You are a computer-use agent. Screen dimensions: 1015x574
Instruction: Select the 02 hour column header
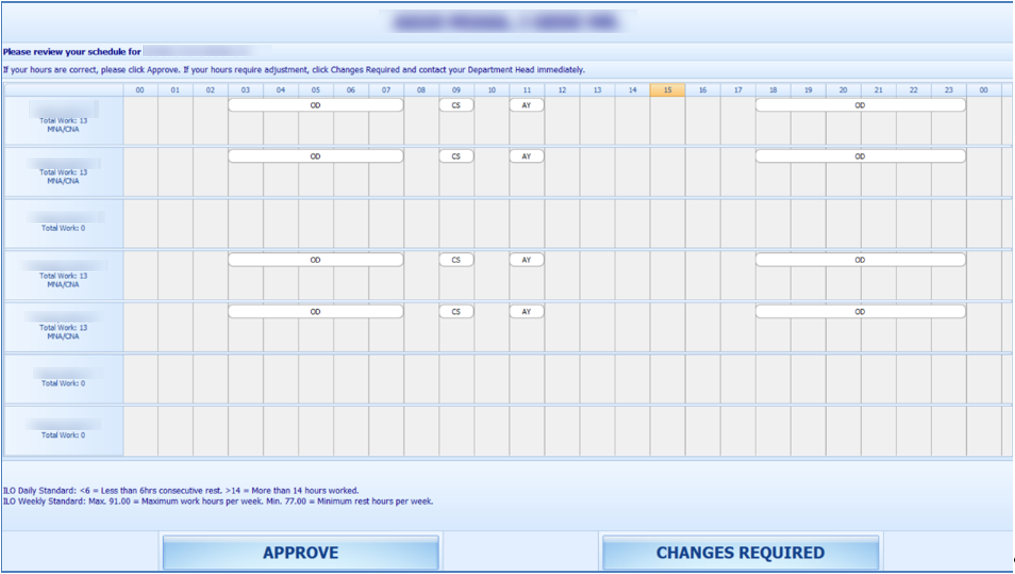tap(210, 90)
